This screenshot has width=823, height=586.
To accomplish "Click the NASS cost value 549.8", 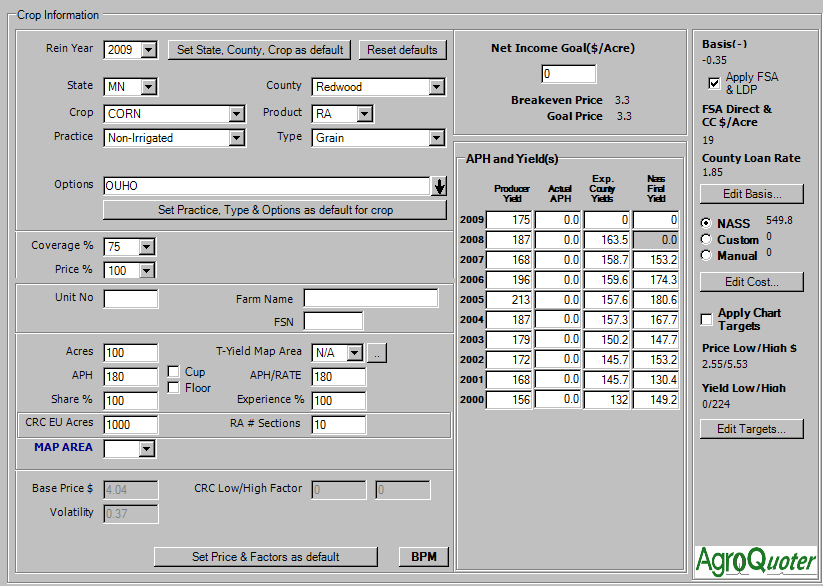I will (779, 221).
